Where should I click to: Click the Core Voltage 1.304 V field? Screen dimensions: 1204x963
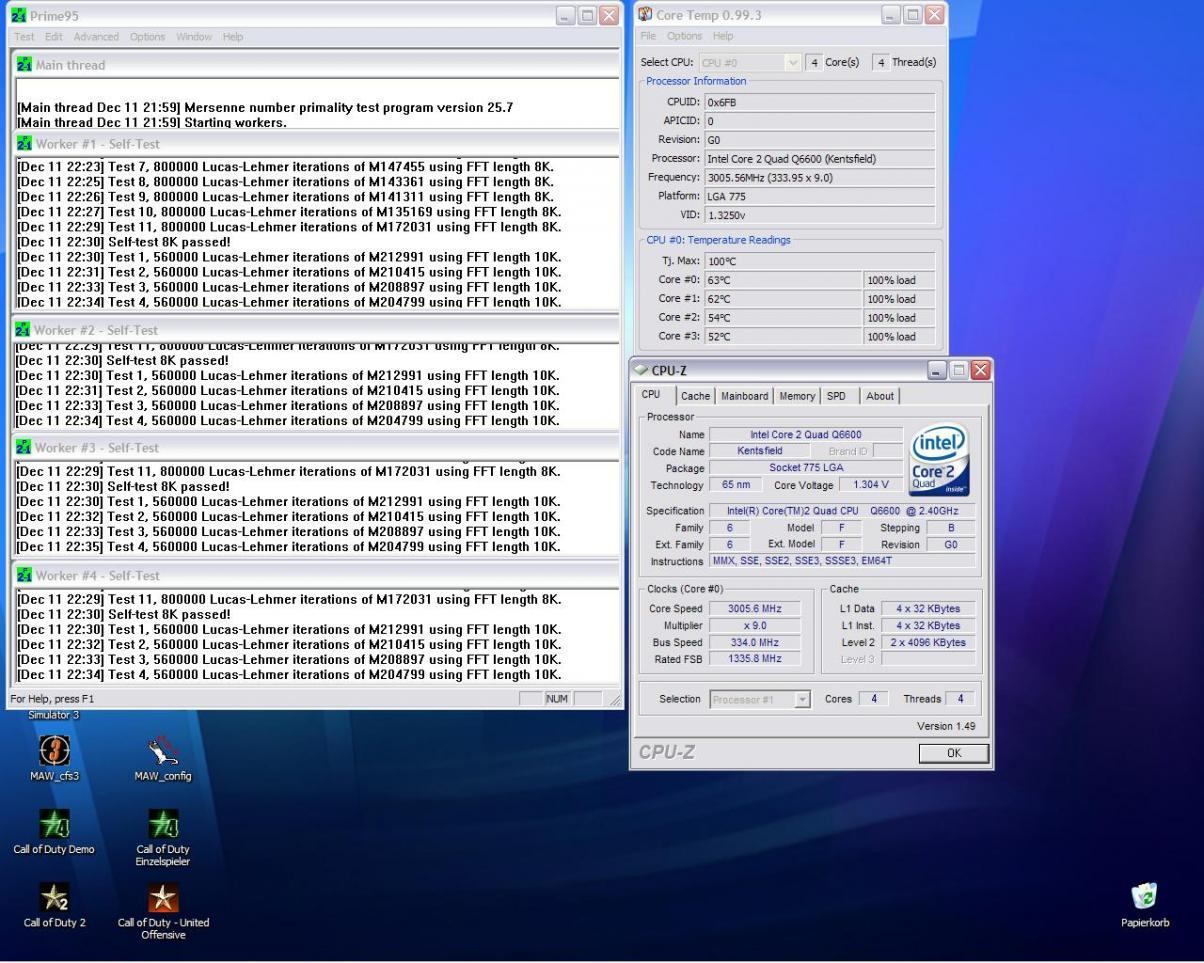(x=871, y=485)
